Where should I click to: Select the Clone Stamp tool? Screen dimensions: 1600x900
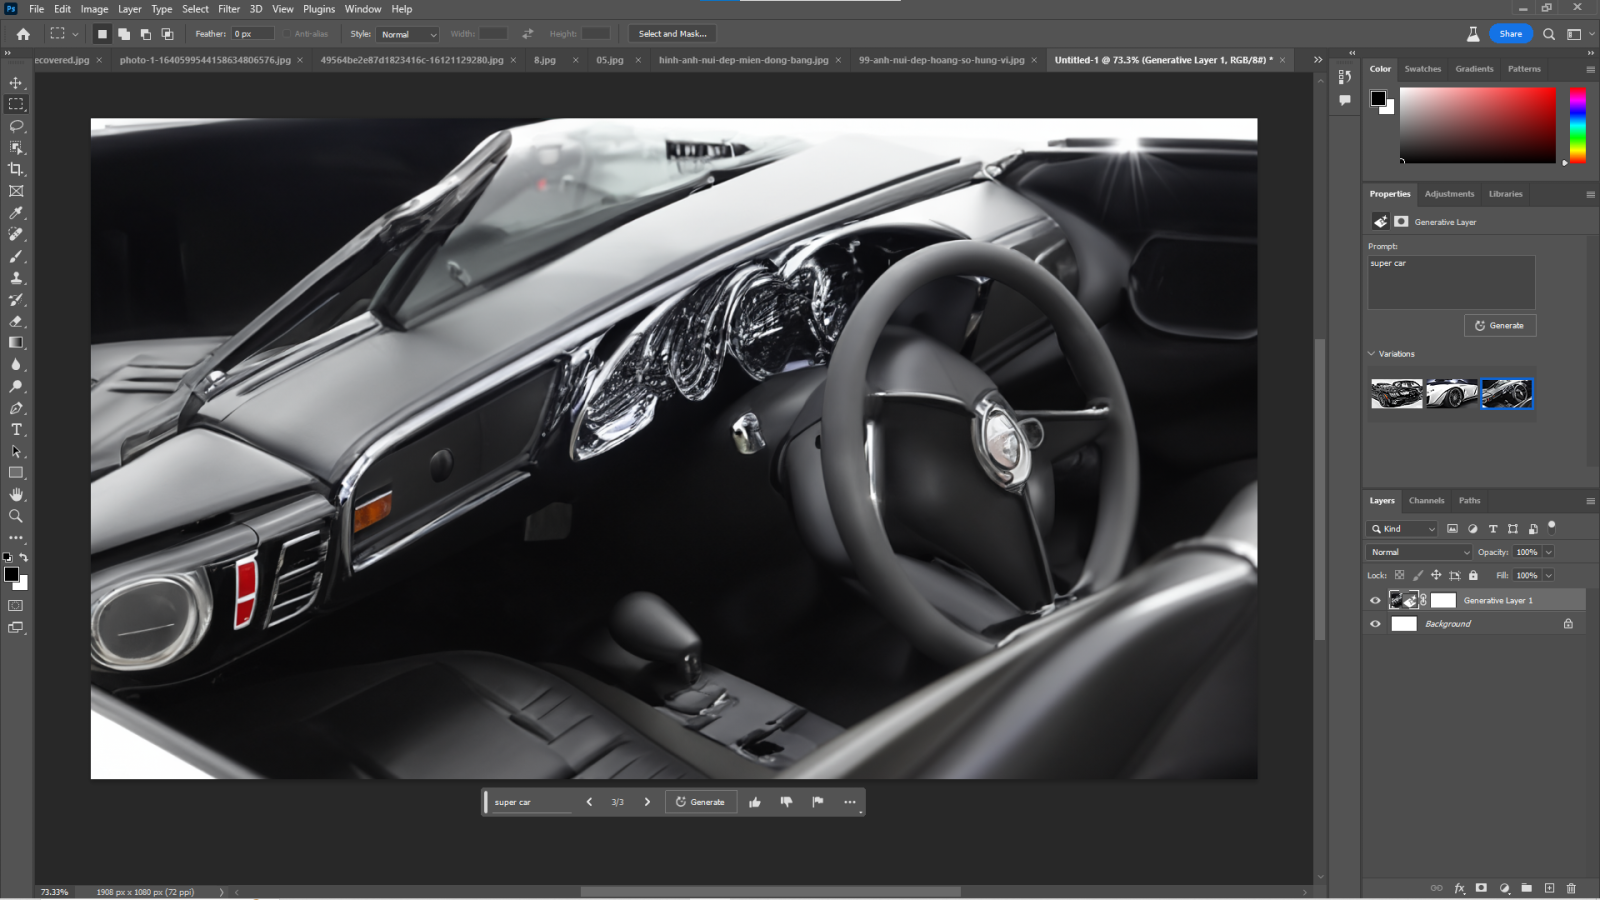16,278
